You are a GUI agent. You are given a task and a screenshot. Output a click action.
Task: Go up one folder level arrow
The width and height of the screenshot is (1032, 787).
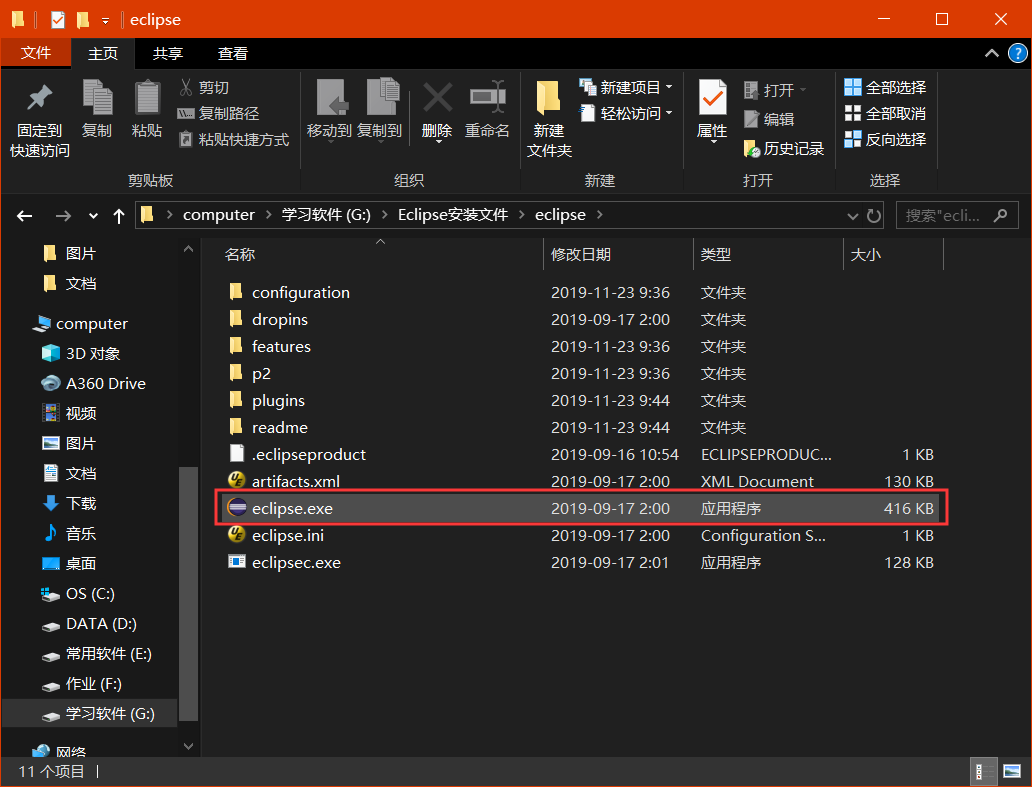tap(119, 216)
